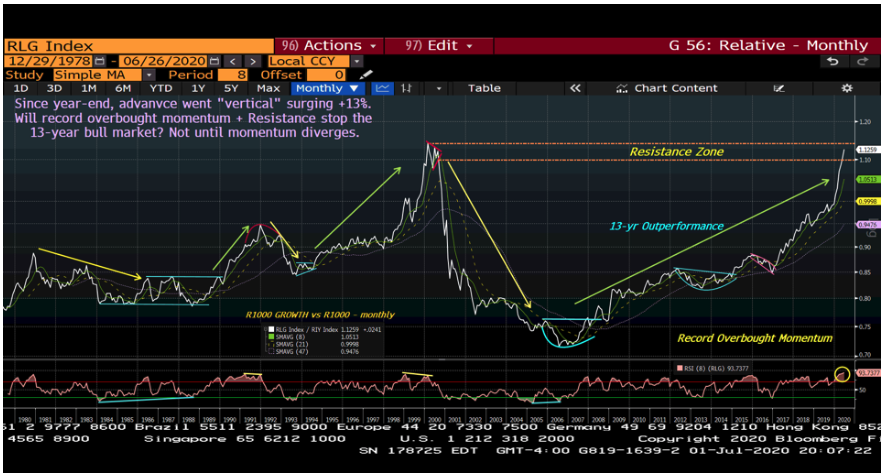Click the RSI (8) (RLG) legend label
Screen dimensions: 883x474
[704, 368]
